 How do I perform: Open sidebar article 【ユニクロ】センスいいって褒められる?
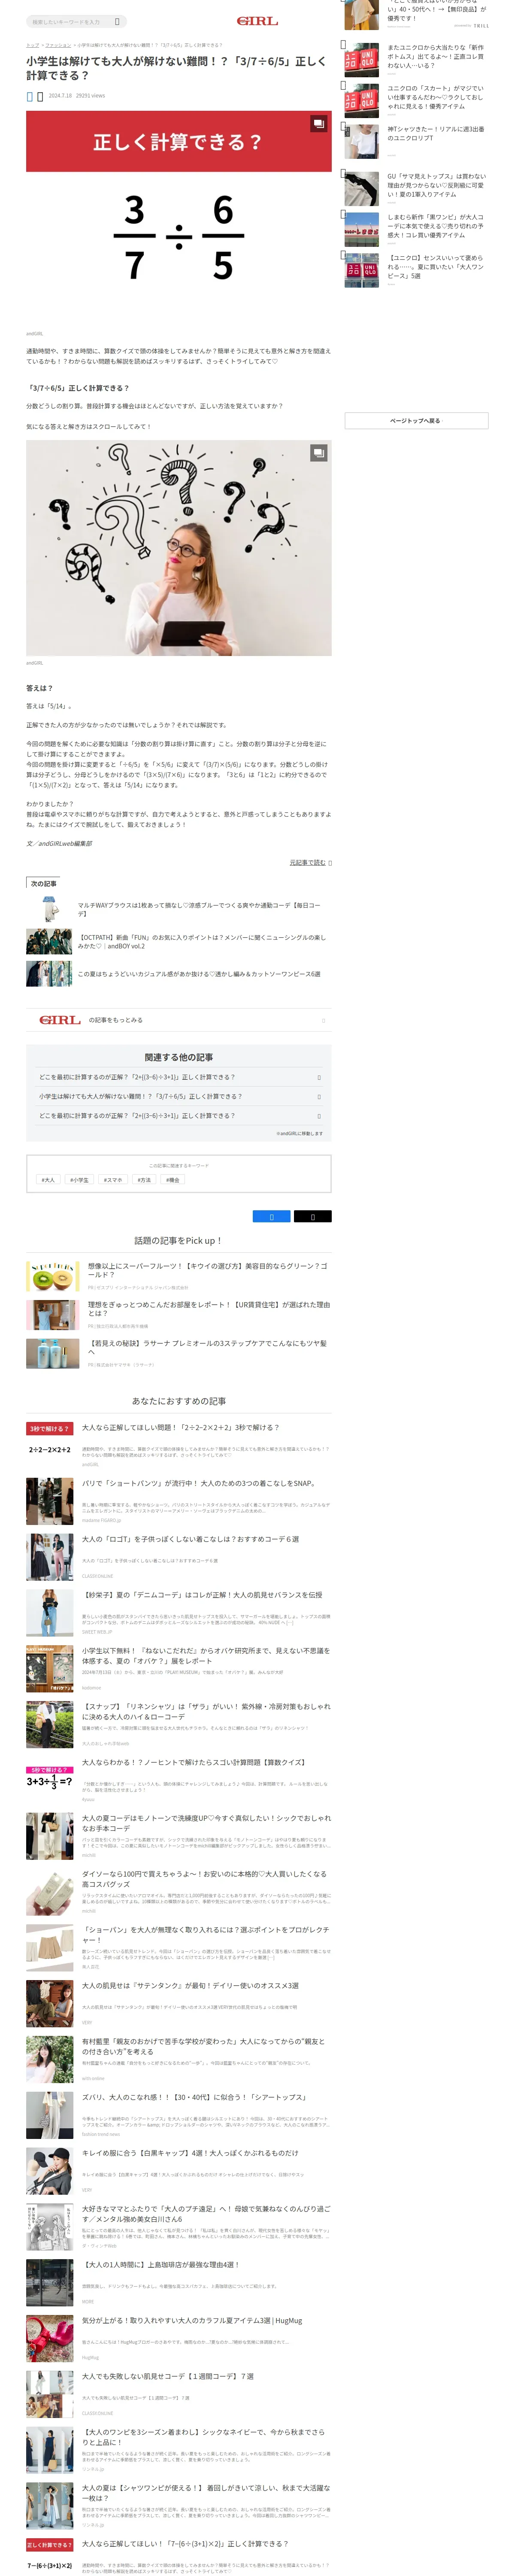[x=436, y=267]
